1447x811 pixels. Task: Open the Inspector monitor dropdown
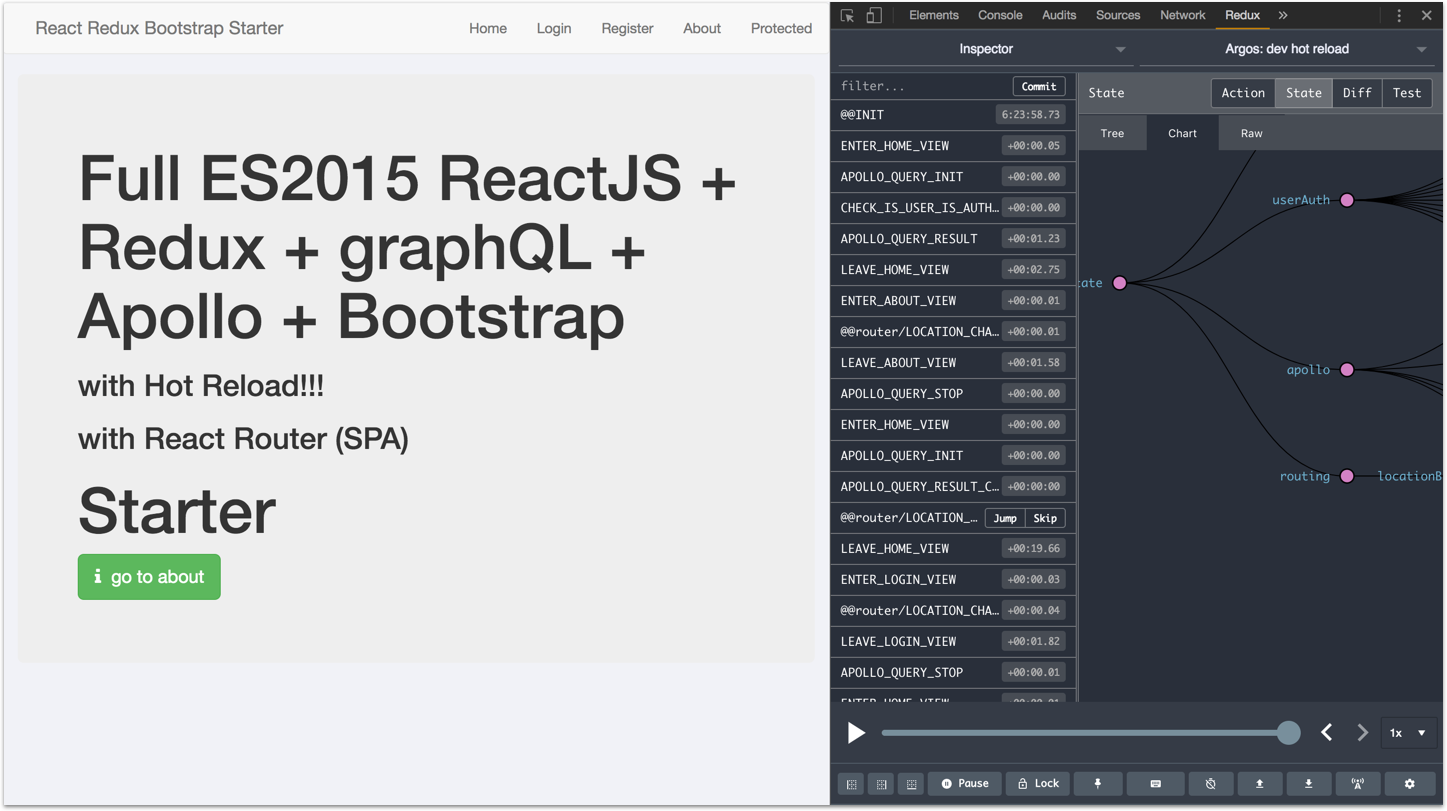986,49
